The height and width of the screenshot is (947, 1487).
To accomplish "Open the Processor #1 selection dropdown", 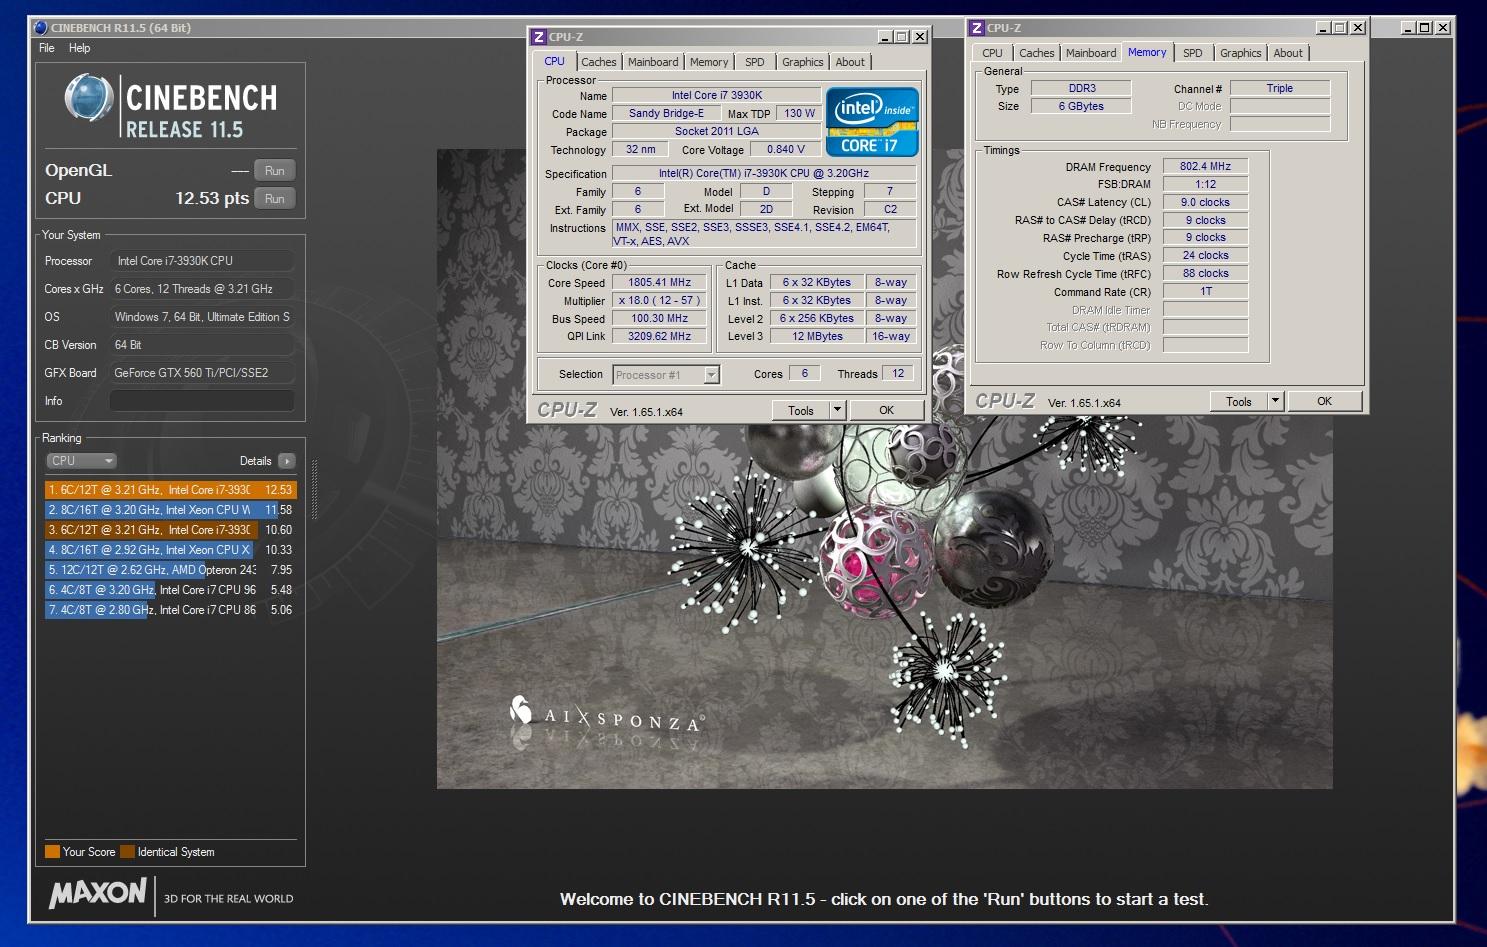I will [666, 375].
